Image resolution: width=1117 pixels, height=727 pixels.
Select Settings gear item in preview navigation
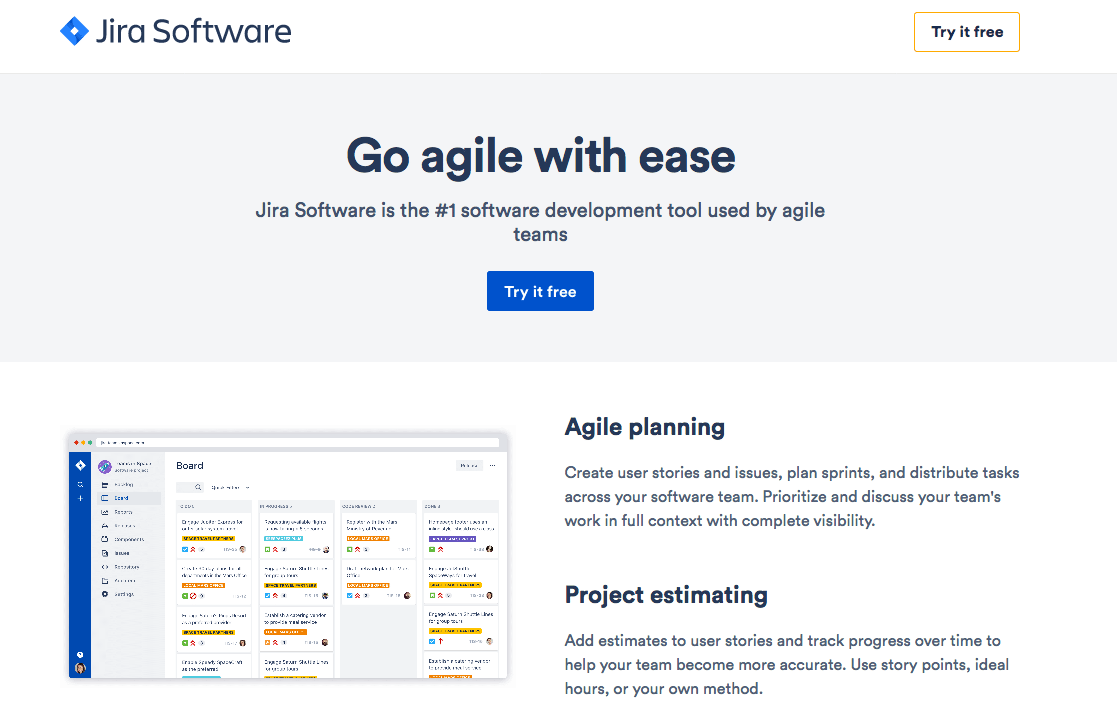coord(118,594)
